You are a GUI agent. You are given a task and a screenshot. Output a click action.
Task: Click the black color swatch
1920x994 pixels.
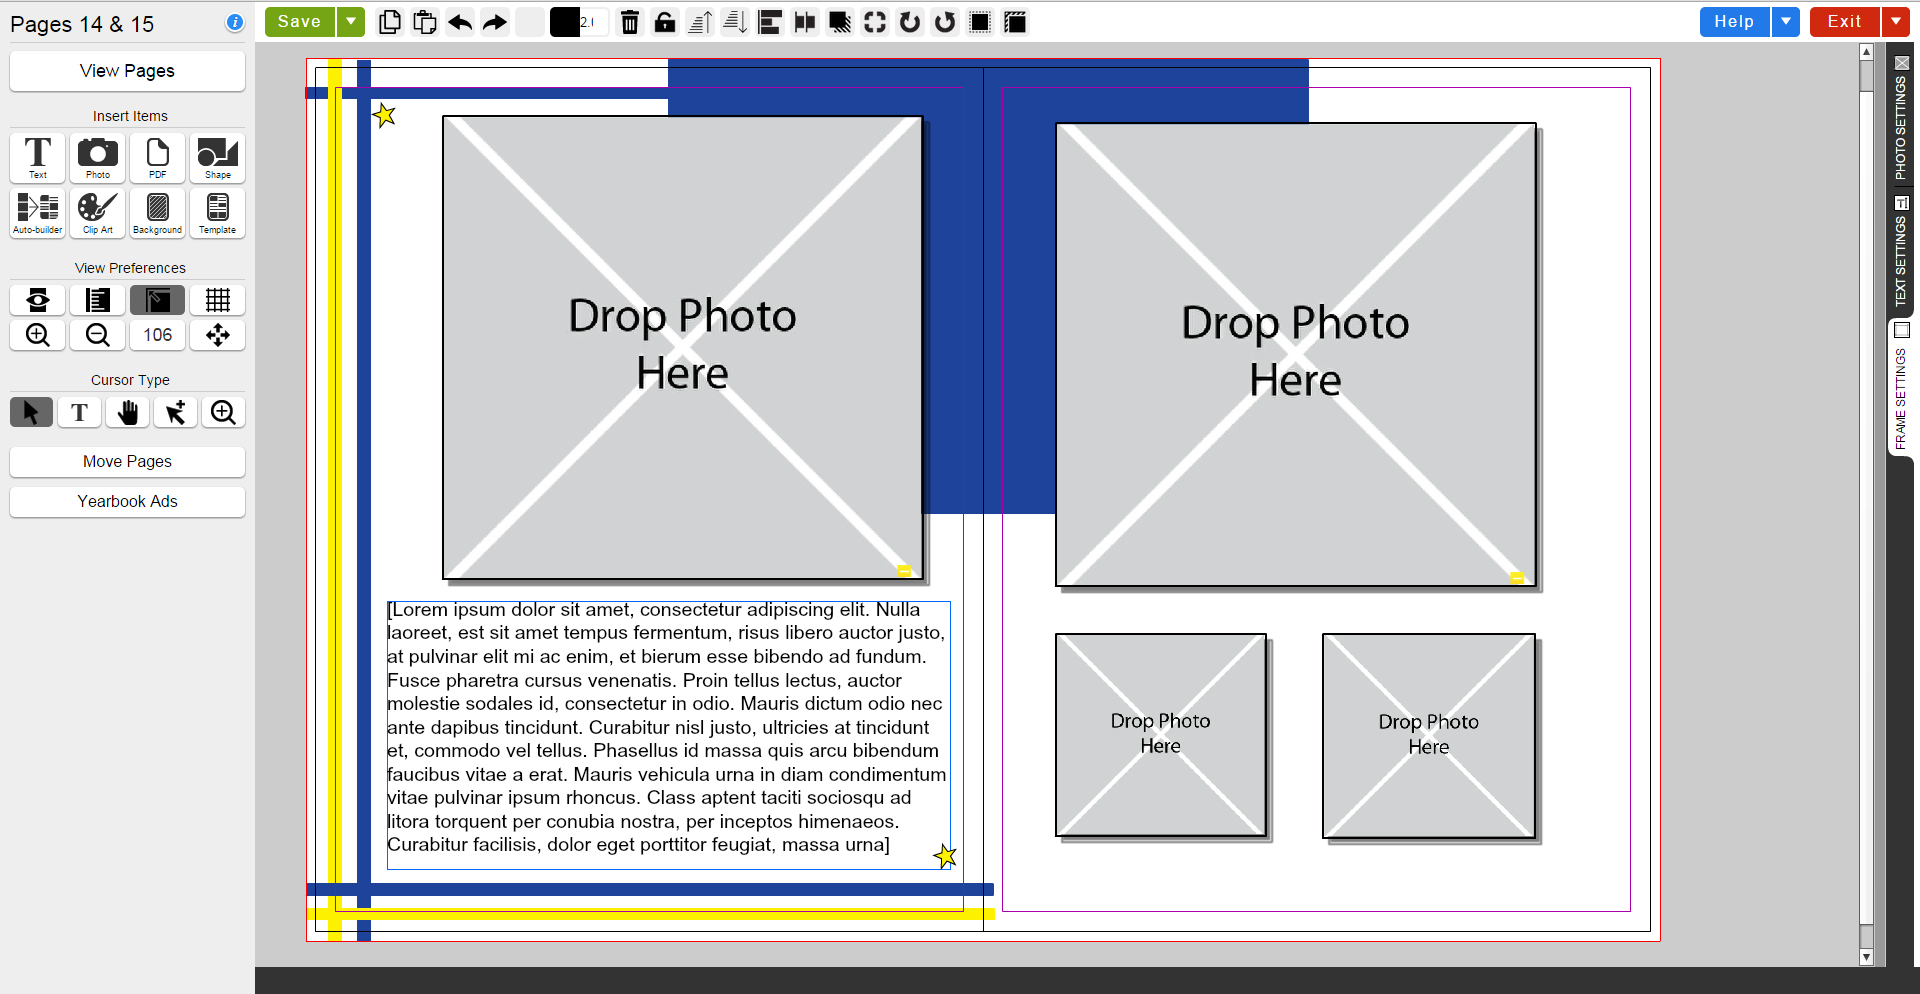pyautogui.click(x=565, y=22)
